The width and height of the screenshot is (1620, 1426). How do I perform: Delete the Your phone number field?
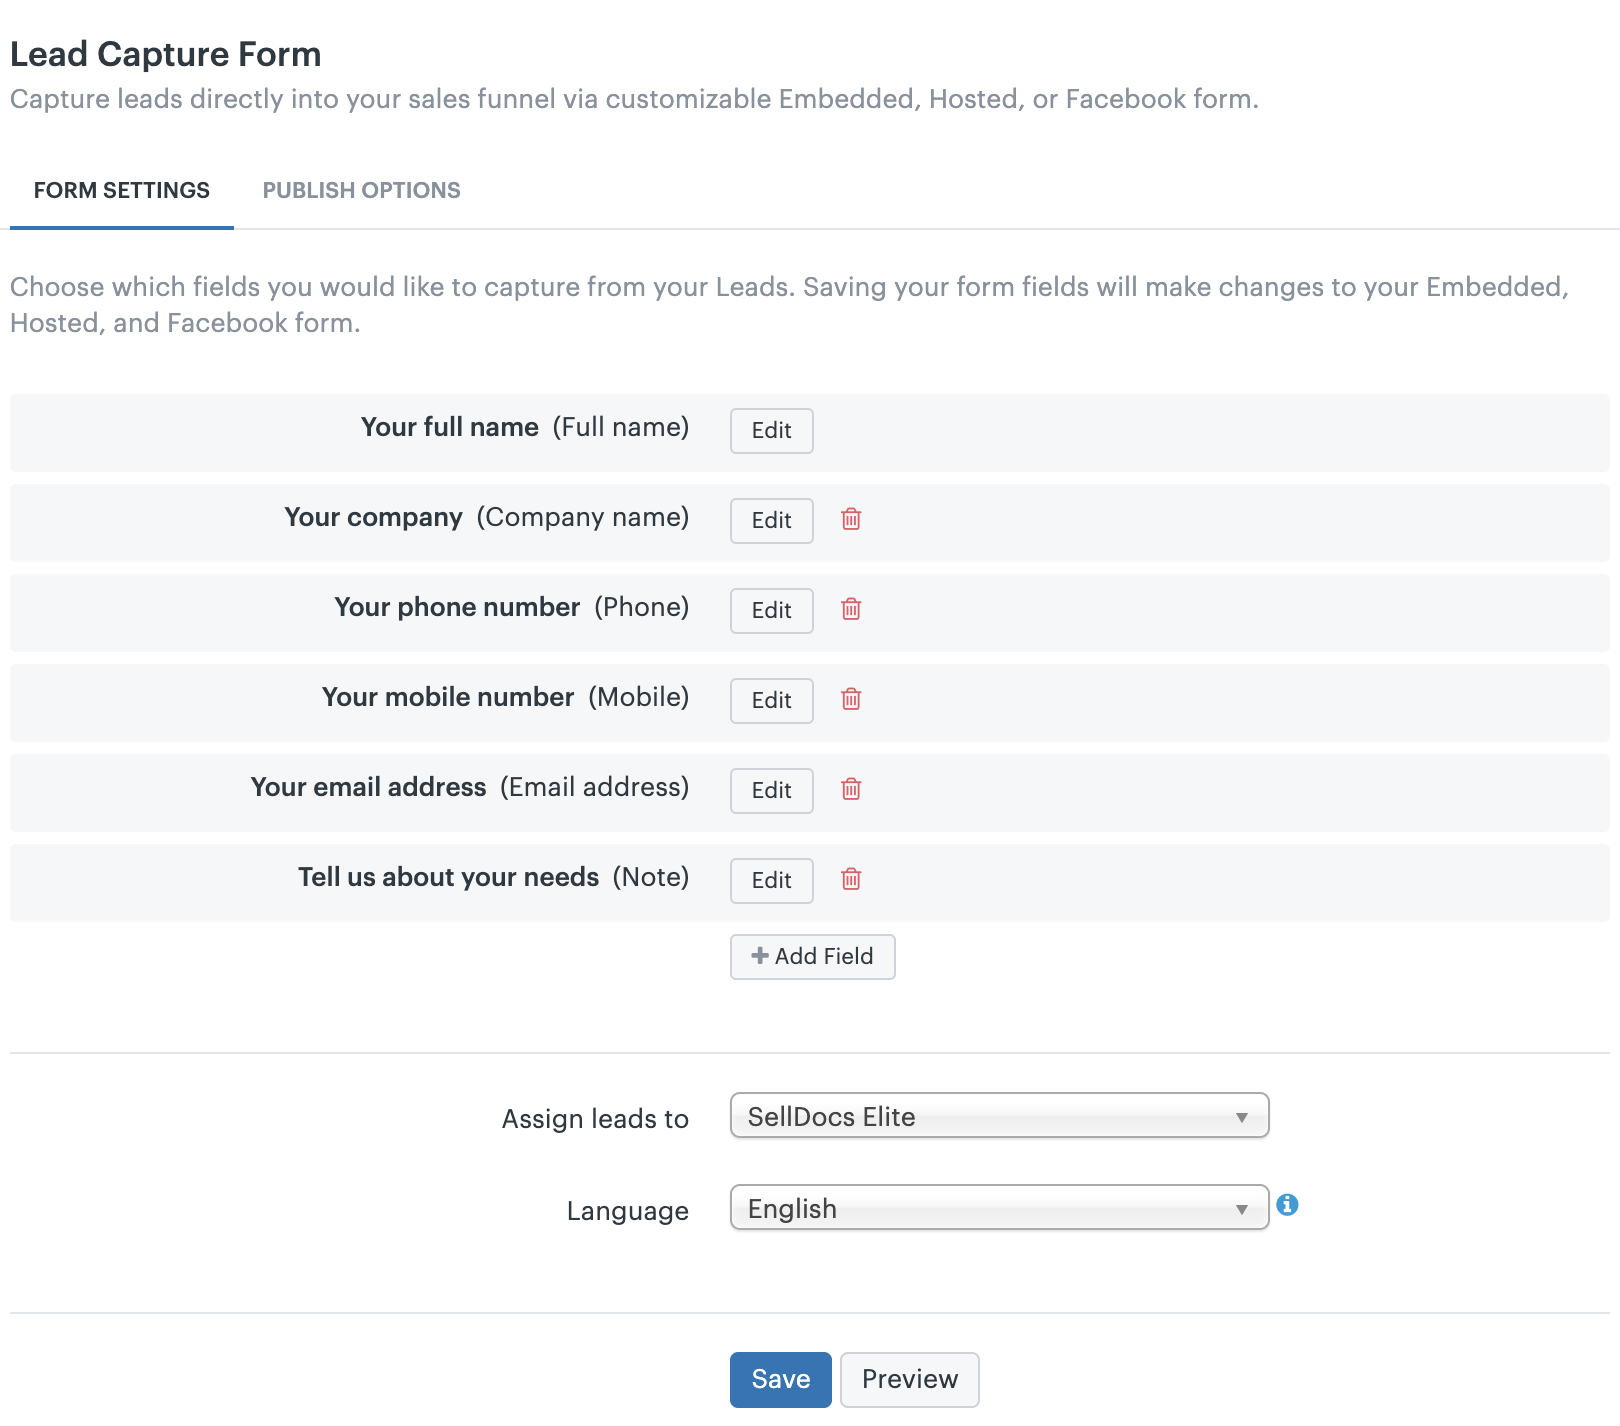(851, 609)
